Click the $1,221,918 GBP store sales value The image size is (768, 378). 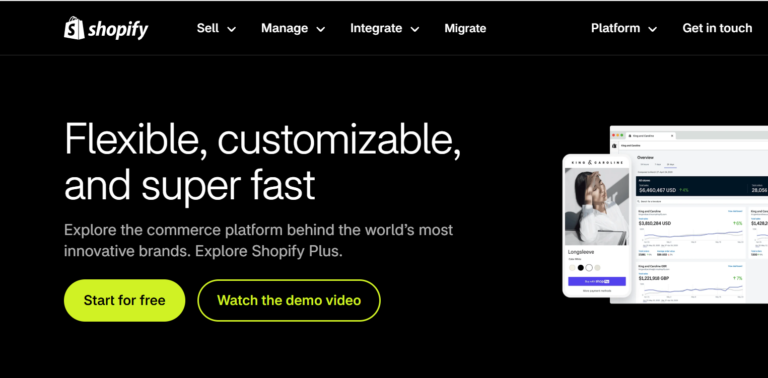(x=654, y=278)
